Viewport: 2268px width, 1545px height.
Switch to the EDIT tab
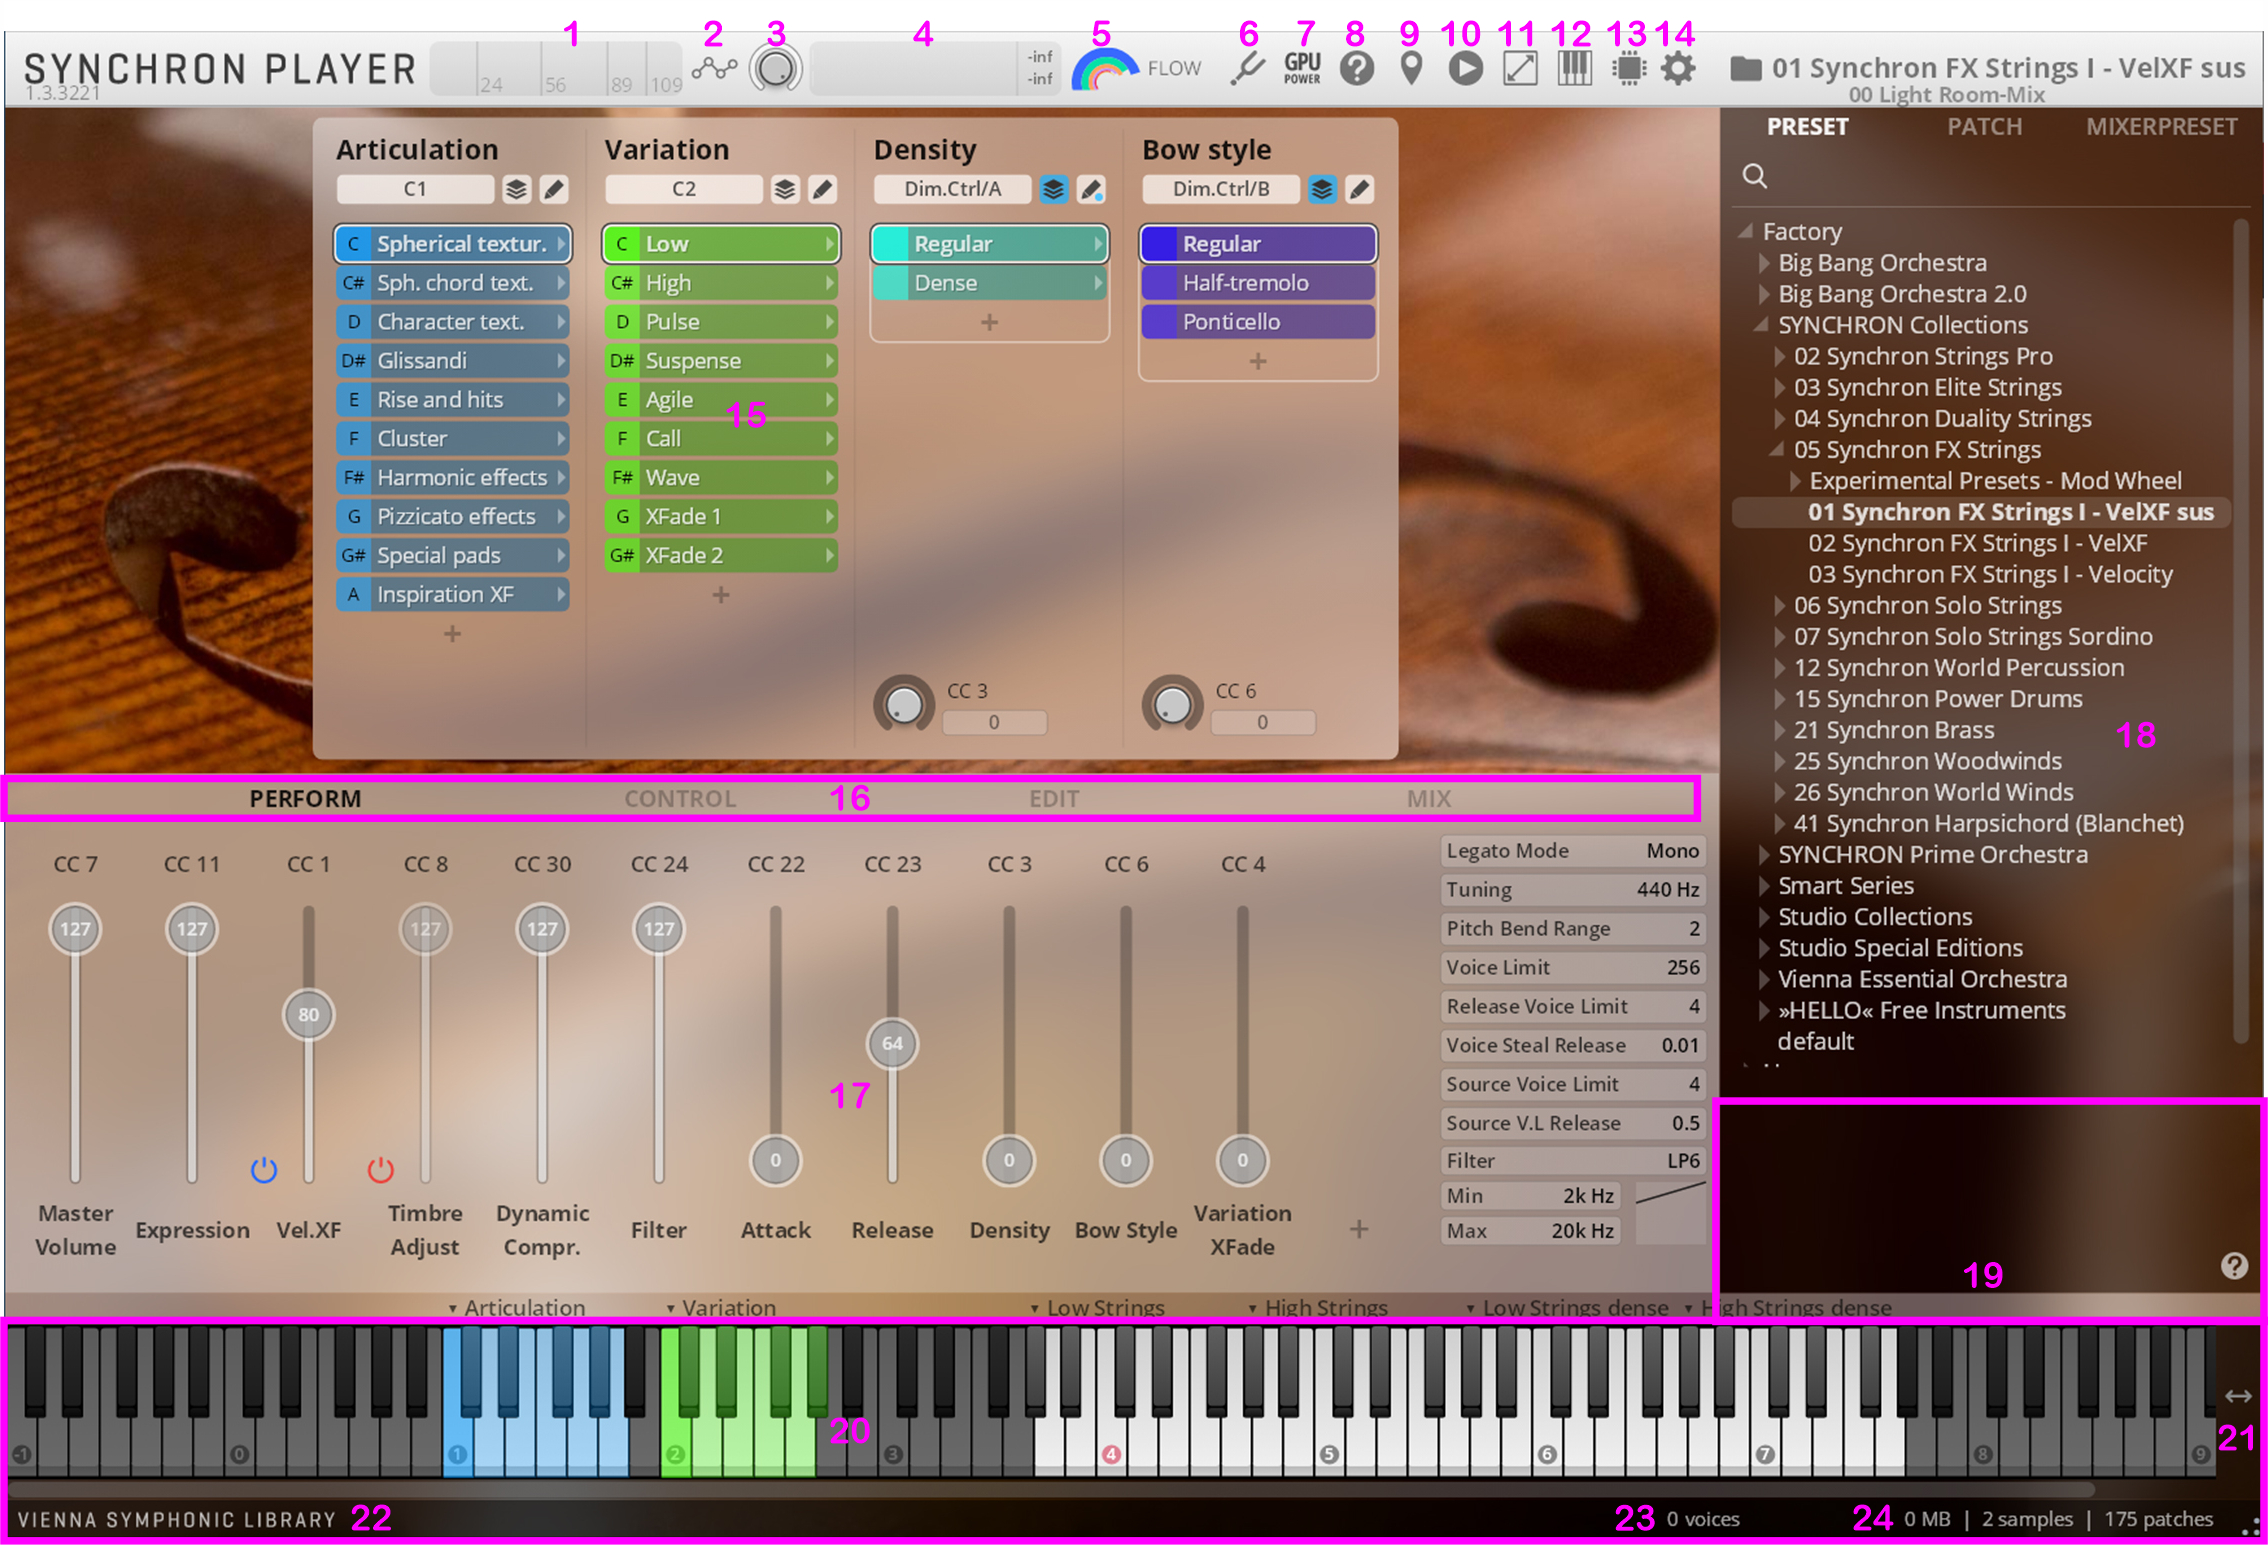(x=1054, y=799)
